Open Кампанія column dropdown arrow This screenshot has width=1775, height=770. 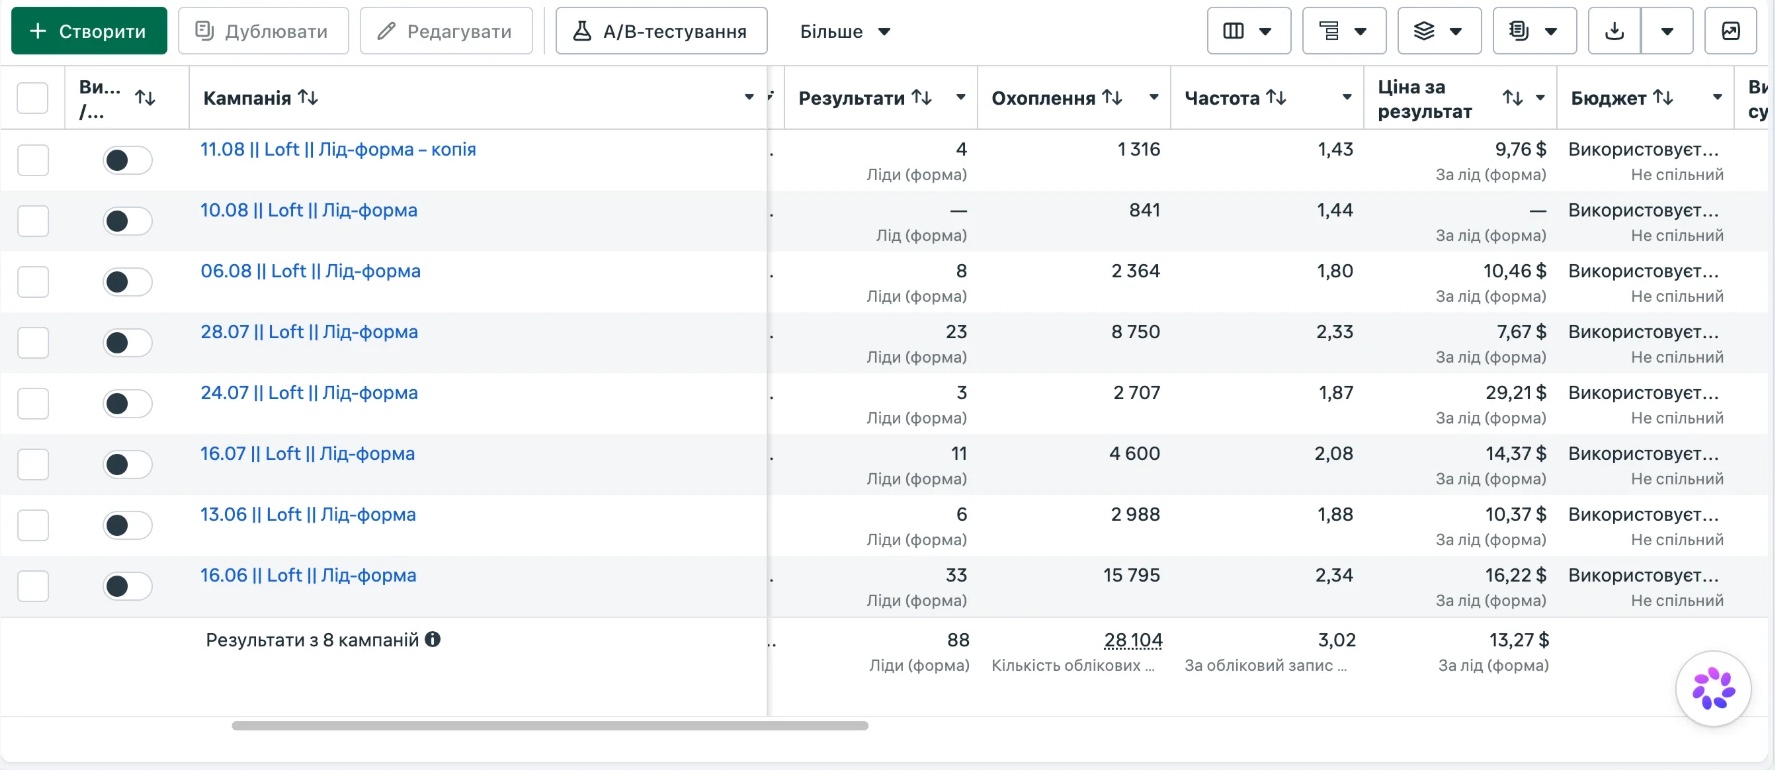[749, 97]
